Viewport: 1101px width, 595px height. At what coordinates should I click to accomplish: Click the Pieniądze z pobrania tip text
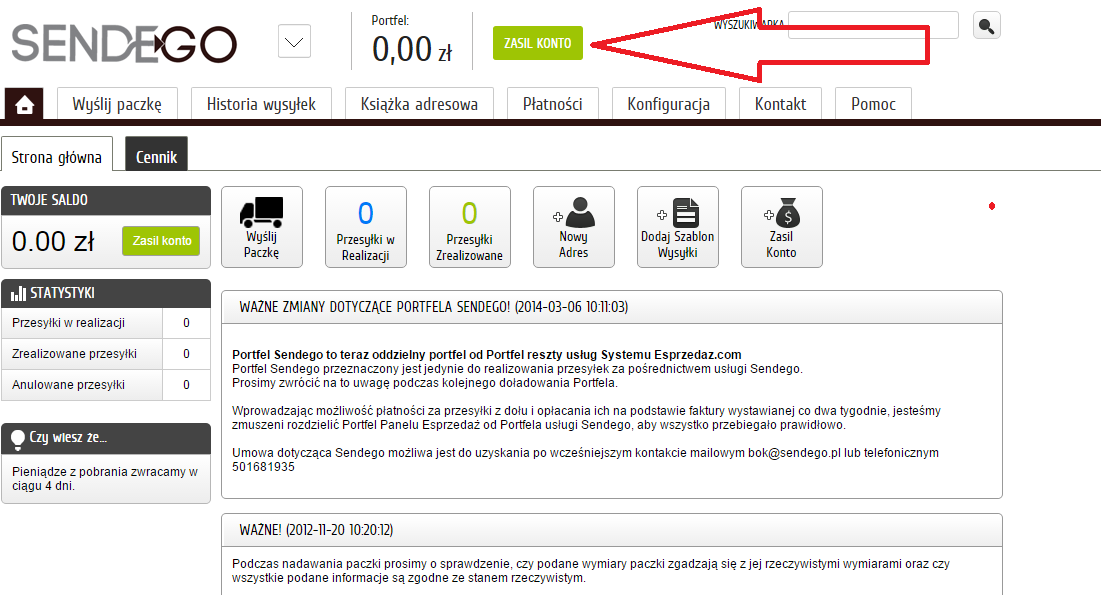coord(105,478)
